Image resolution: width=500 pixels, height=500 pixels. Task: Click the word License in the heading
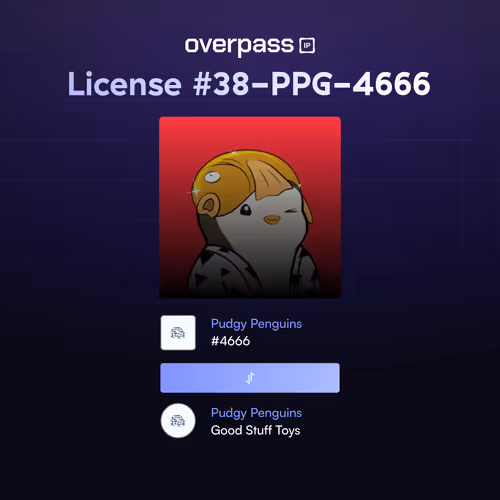125,84
